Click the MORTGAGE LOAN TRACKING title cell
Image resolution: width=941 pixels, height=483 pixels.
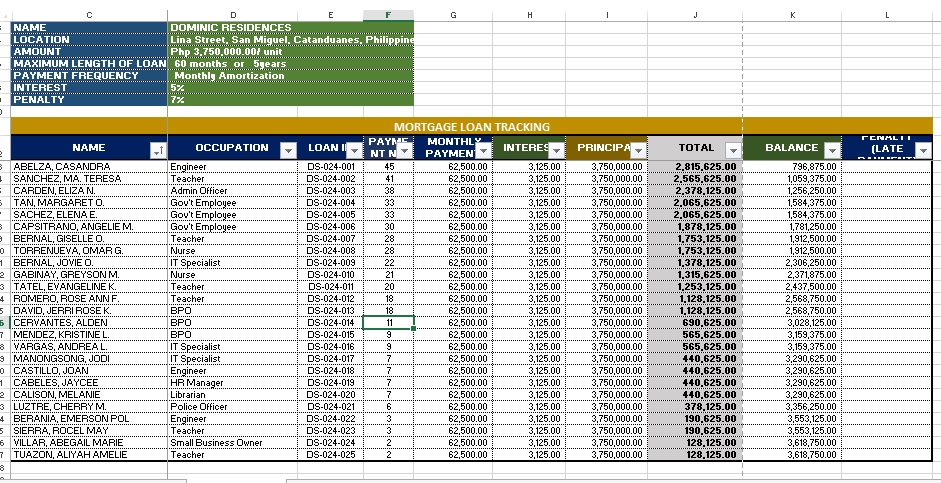tap(472, 127)
